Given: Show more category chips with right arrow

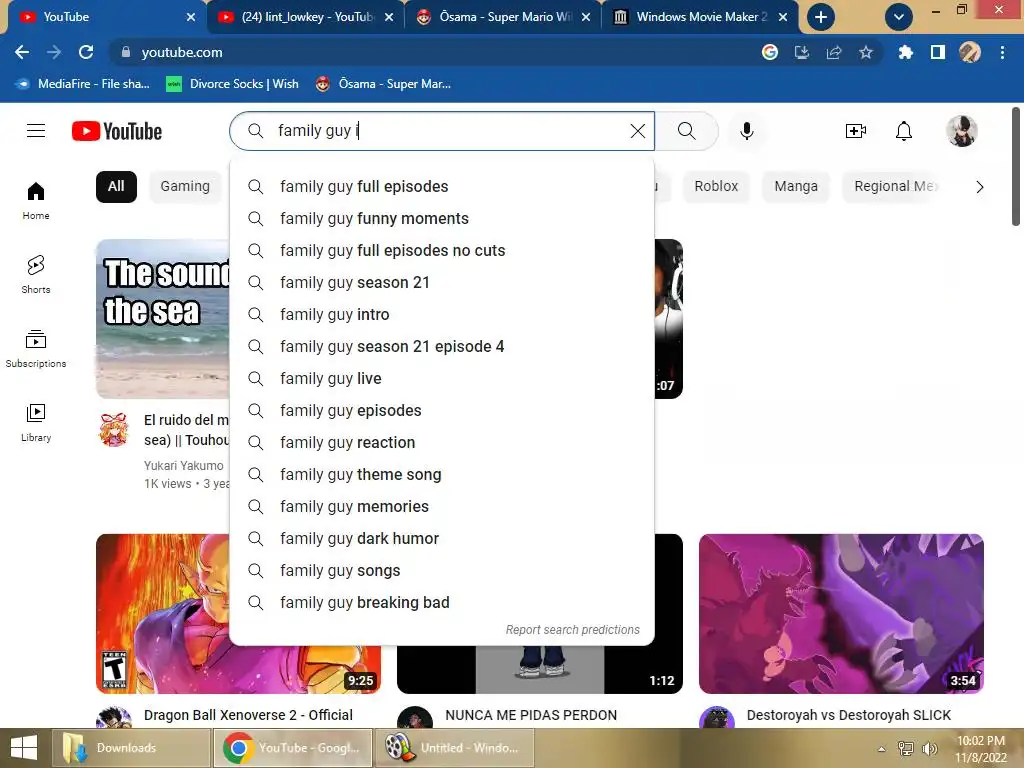Looking at the screenshot, I should pyautogui.click(x=980, y=187).
